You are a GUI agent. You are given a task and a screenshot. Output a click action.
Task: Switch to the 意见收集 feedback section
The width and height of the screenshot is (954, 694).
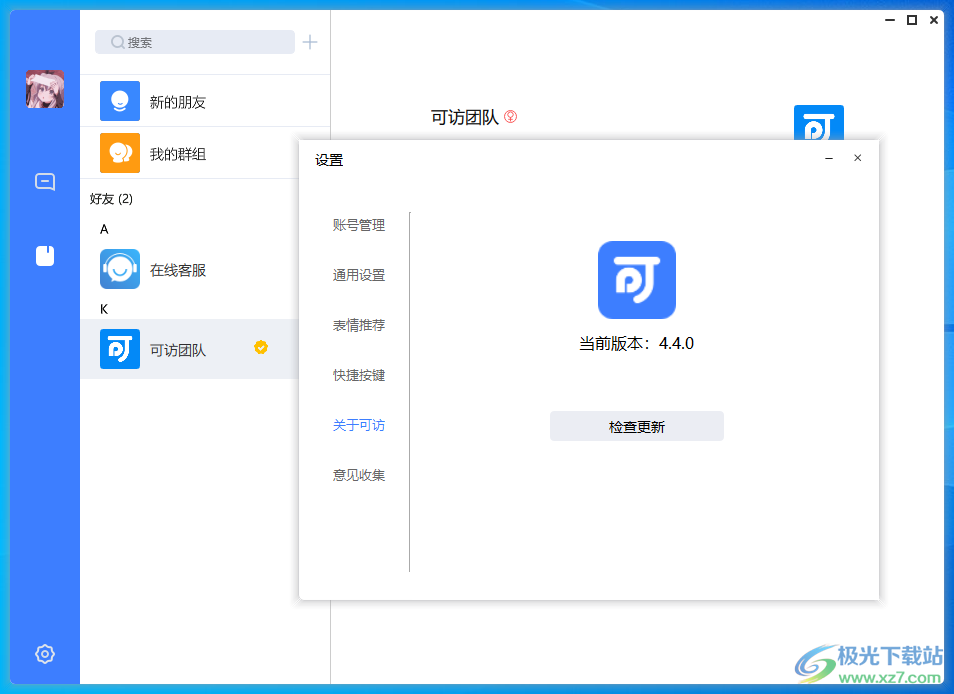point(359,475)
